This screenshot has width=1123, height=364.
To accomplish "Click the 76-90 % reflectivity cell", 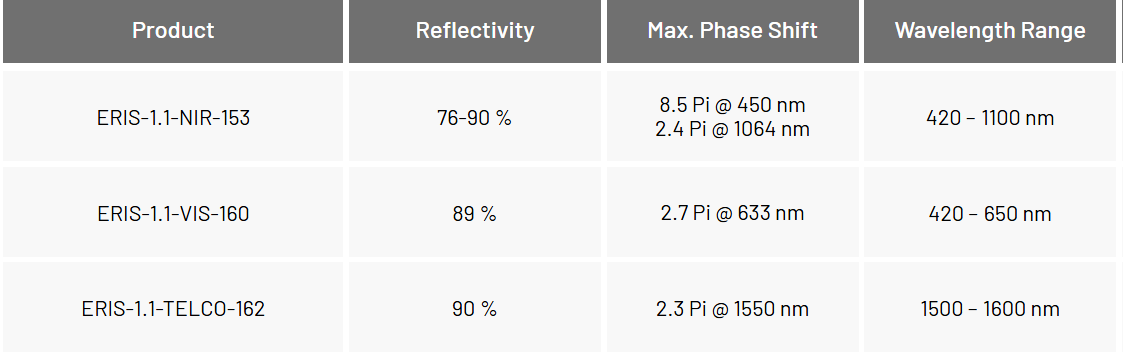I will 475,116.
